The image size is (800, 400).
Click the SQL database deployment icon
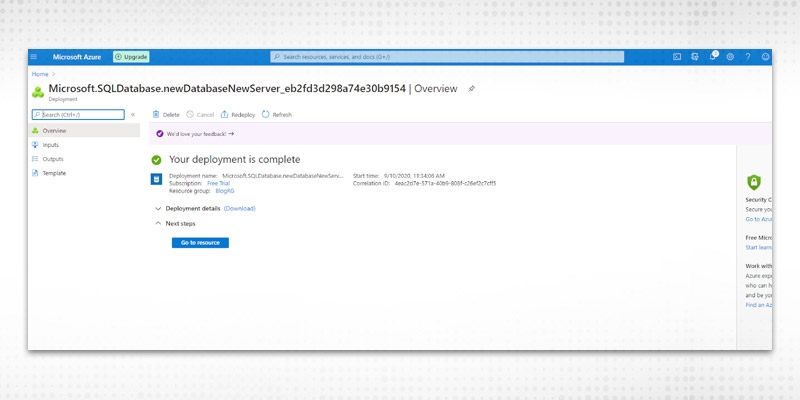point(157,180)
